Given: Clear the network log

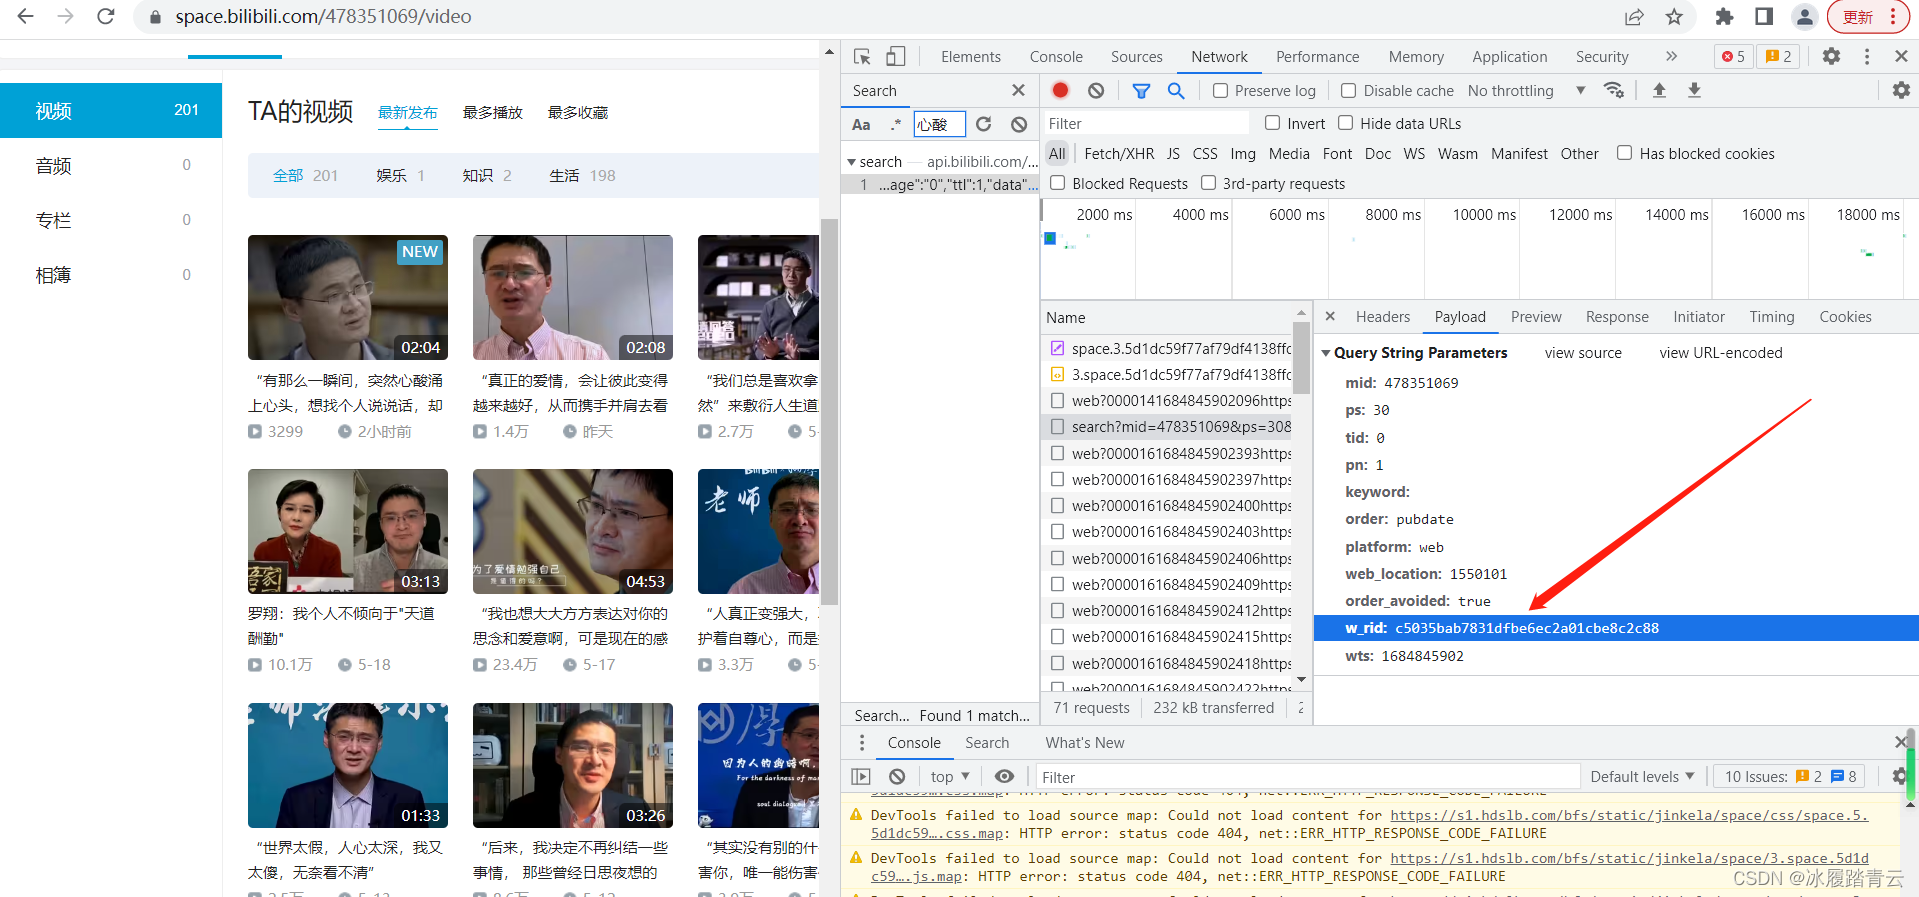Looking at the screenshot, I should 1096,90.
